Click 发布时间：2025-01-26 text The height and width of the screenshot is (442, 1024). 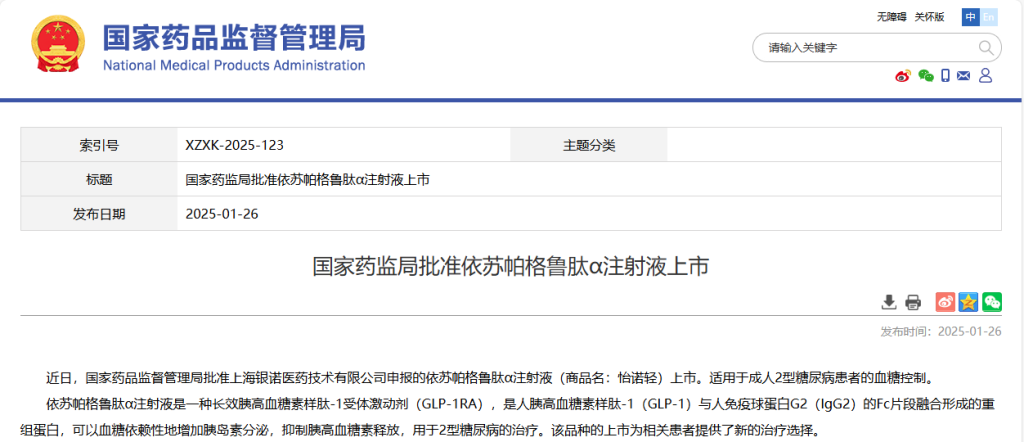[x=941, y=331]
